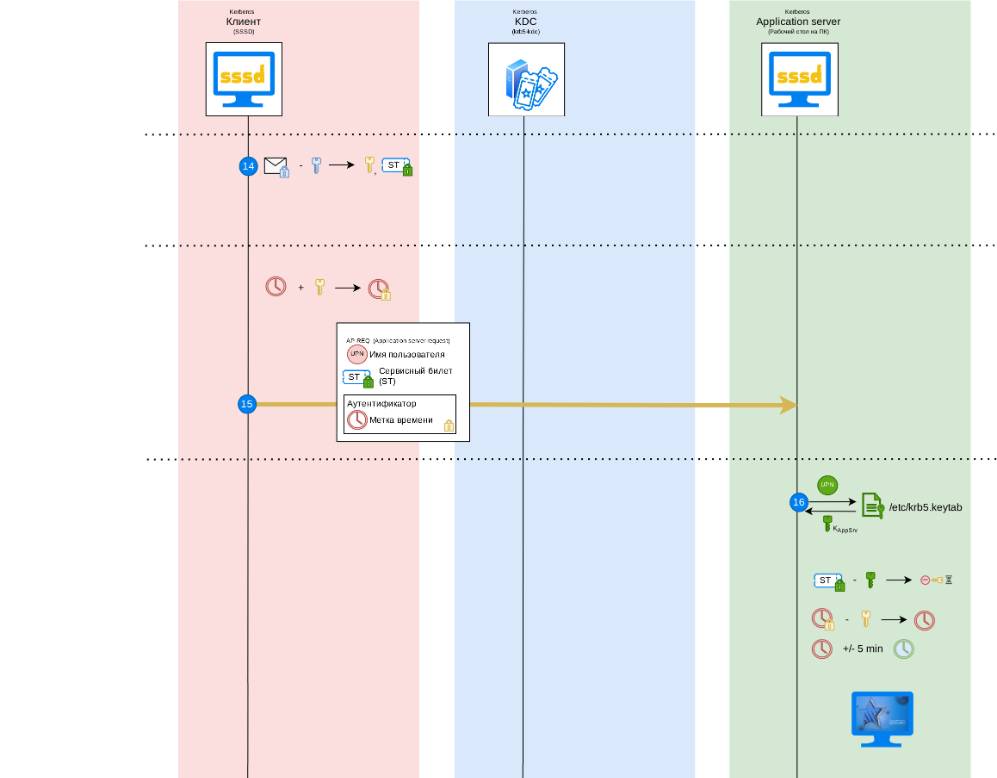The image size is (997, 778).
Task: Click the Application server sssd monitor icon
Action: pos(800,77)
